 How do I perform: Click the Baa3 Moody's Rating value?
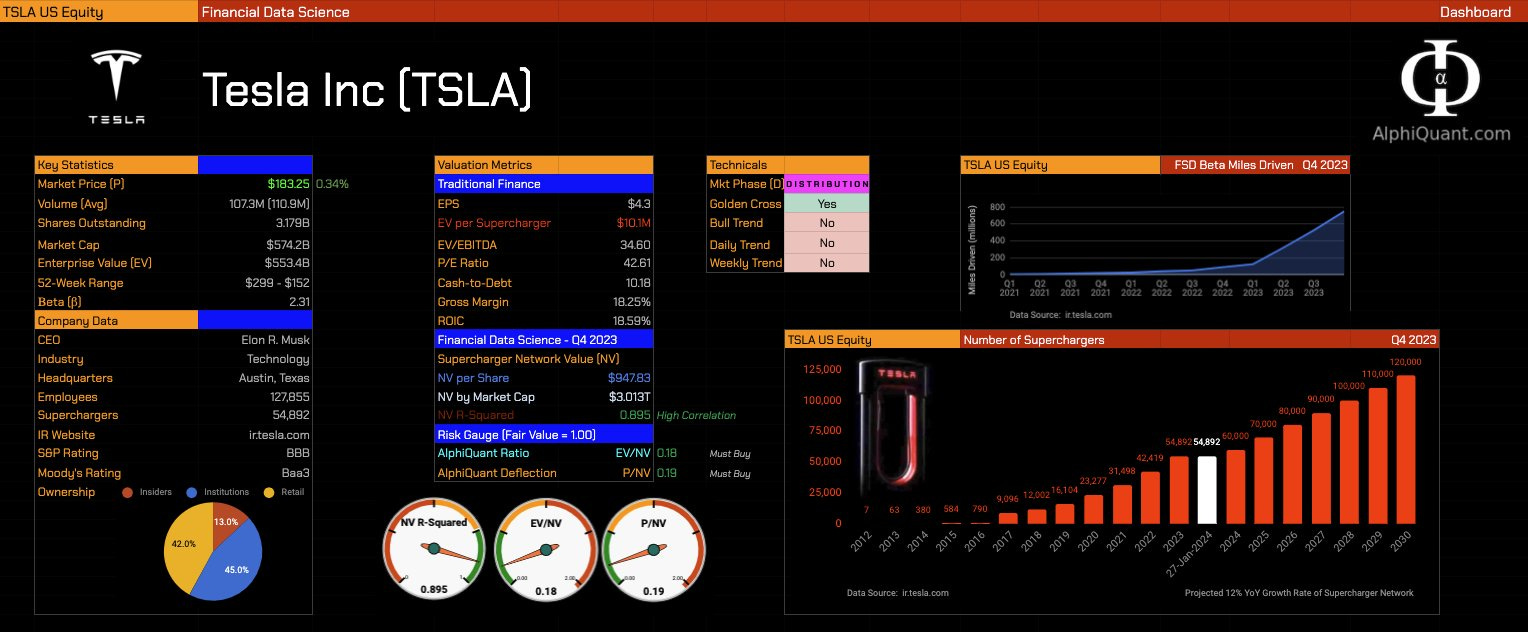tap(296, 473)
